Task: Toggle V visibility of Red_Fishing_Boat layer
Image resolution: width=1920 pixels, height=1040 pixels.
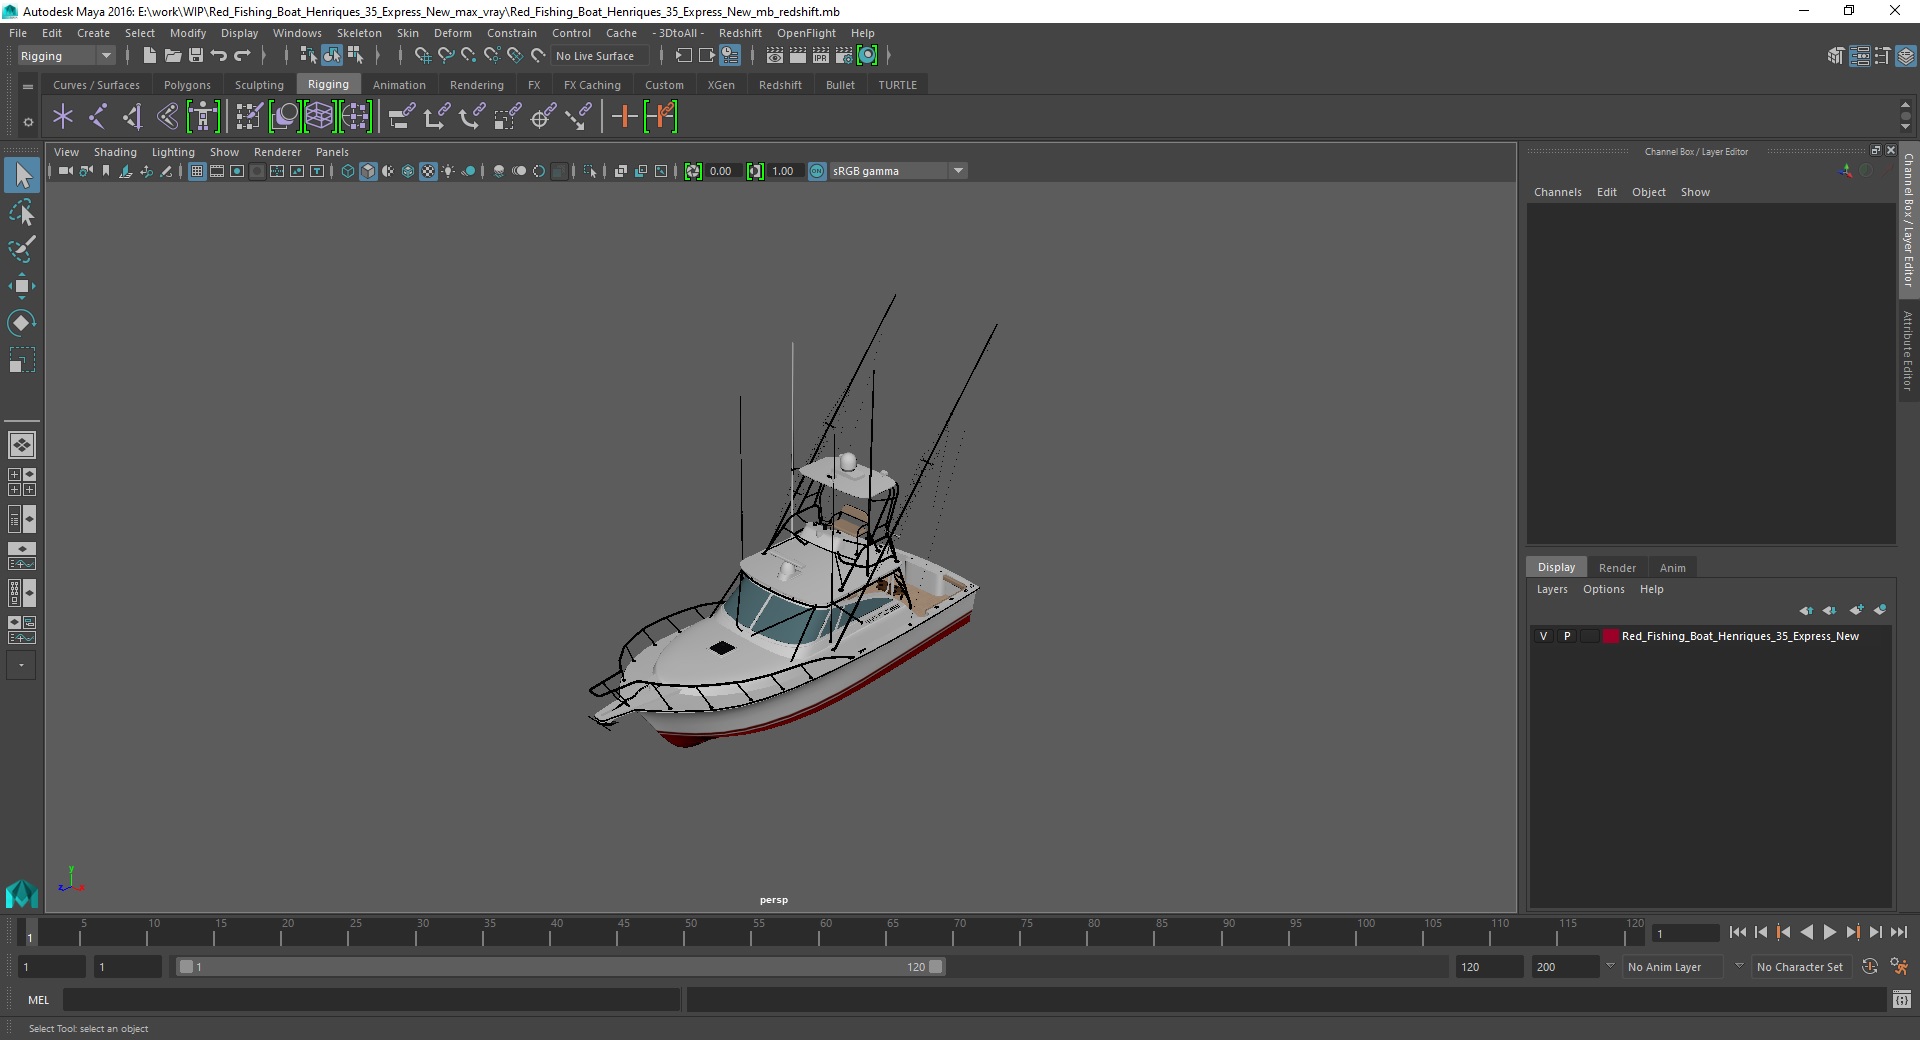Action: click(x=1543, y=636)
